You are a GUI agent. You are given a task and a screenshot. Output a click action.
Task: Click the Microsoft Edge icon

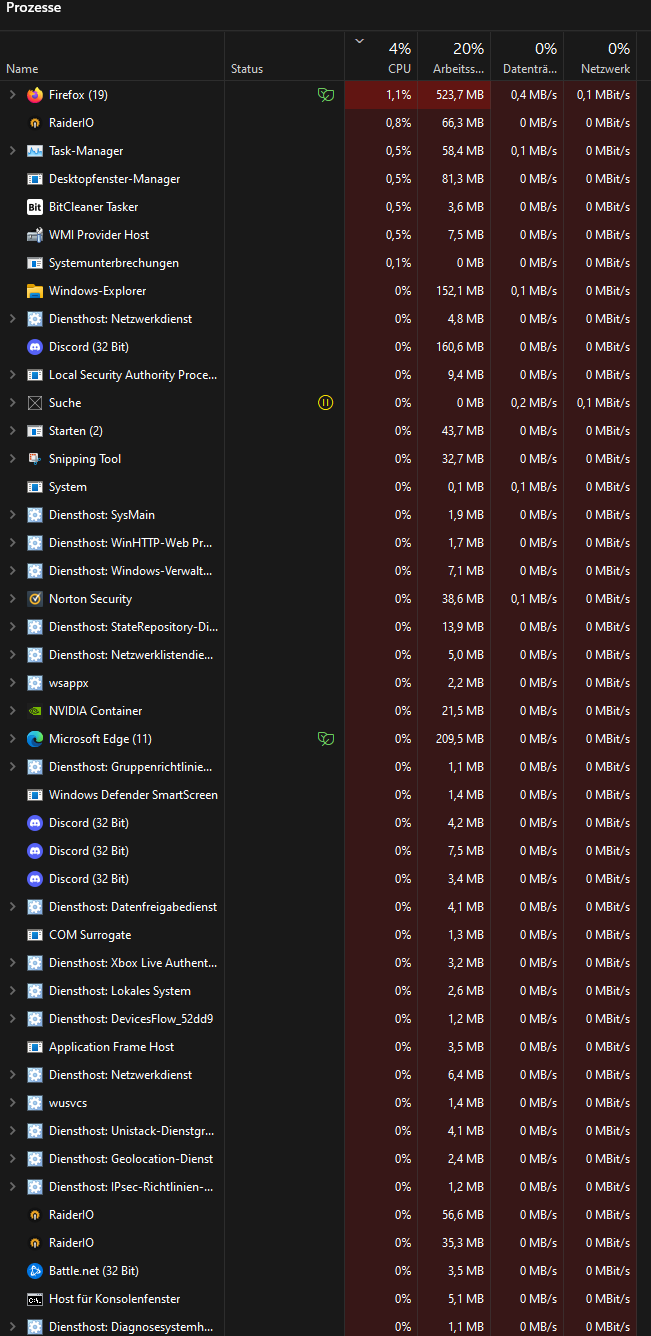pyautogui.click(x=35, y=739)
